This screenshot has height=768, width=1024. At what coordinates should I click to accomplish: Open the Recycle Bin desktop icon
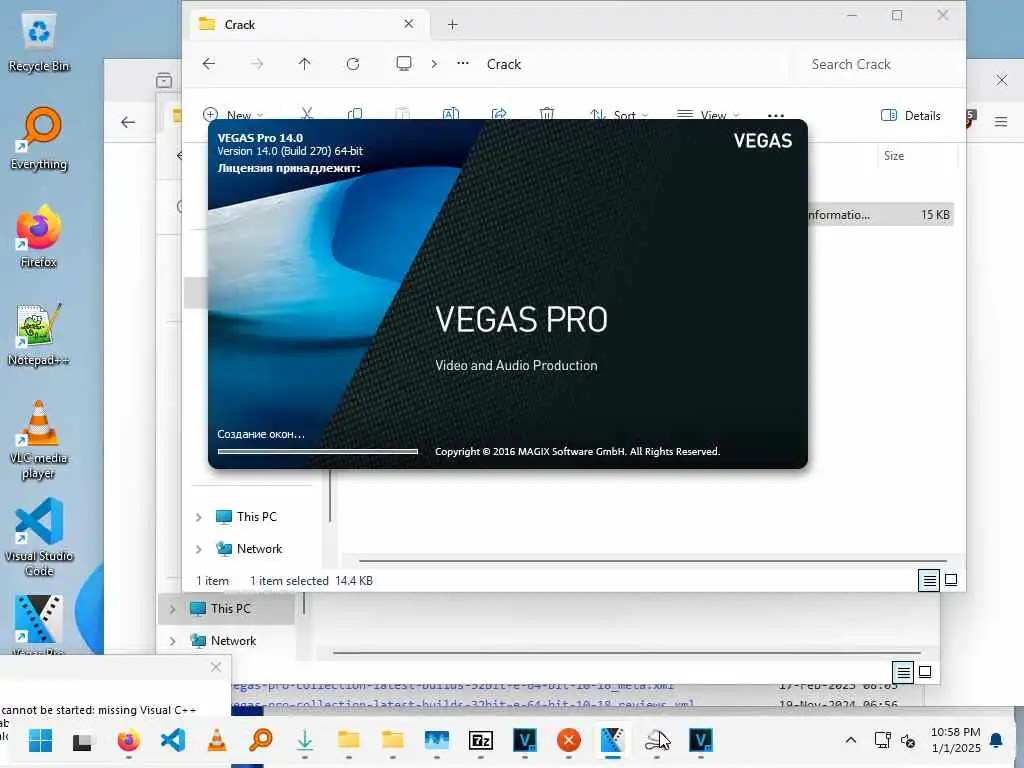click(x=39, y=42)
